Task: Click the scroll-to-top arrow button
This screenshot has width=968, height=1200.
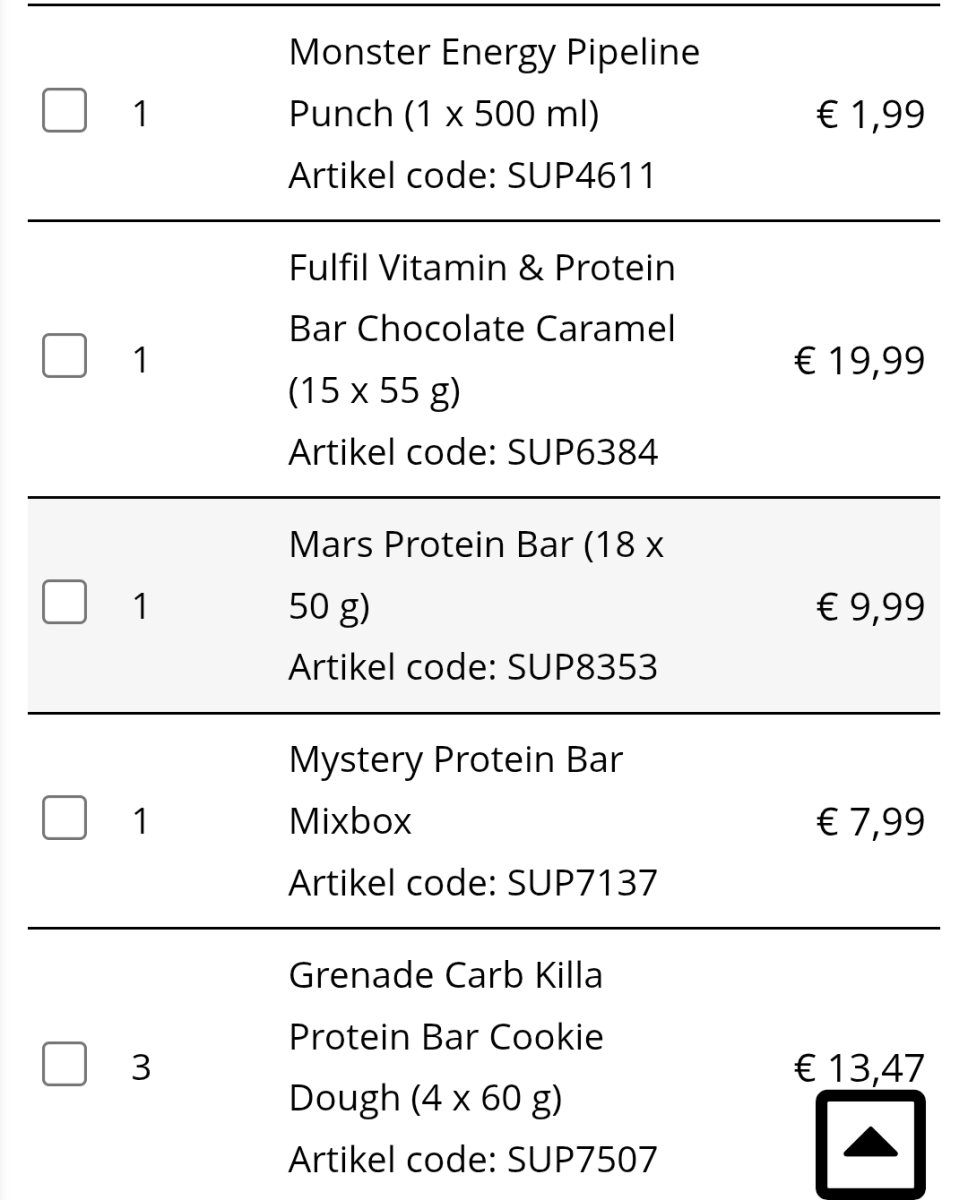Action: coord(870,1145)
